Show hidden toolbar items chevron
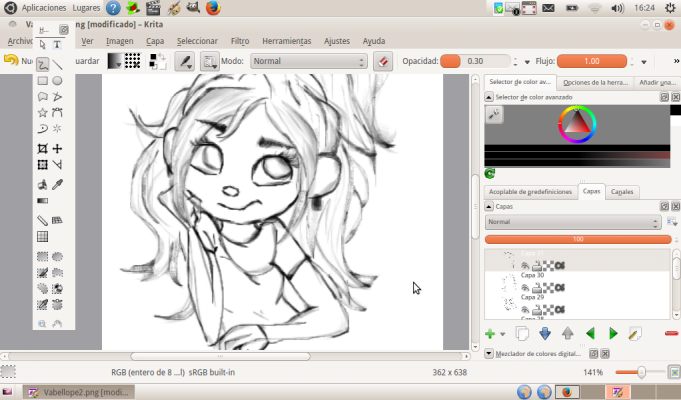 tap(676, 61)
